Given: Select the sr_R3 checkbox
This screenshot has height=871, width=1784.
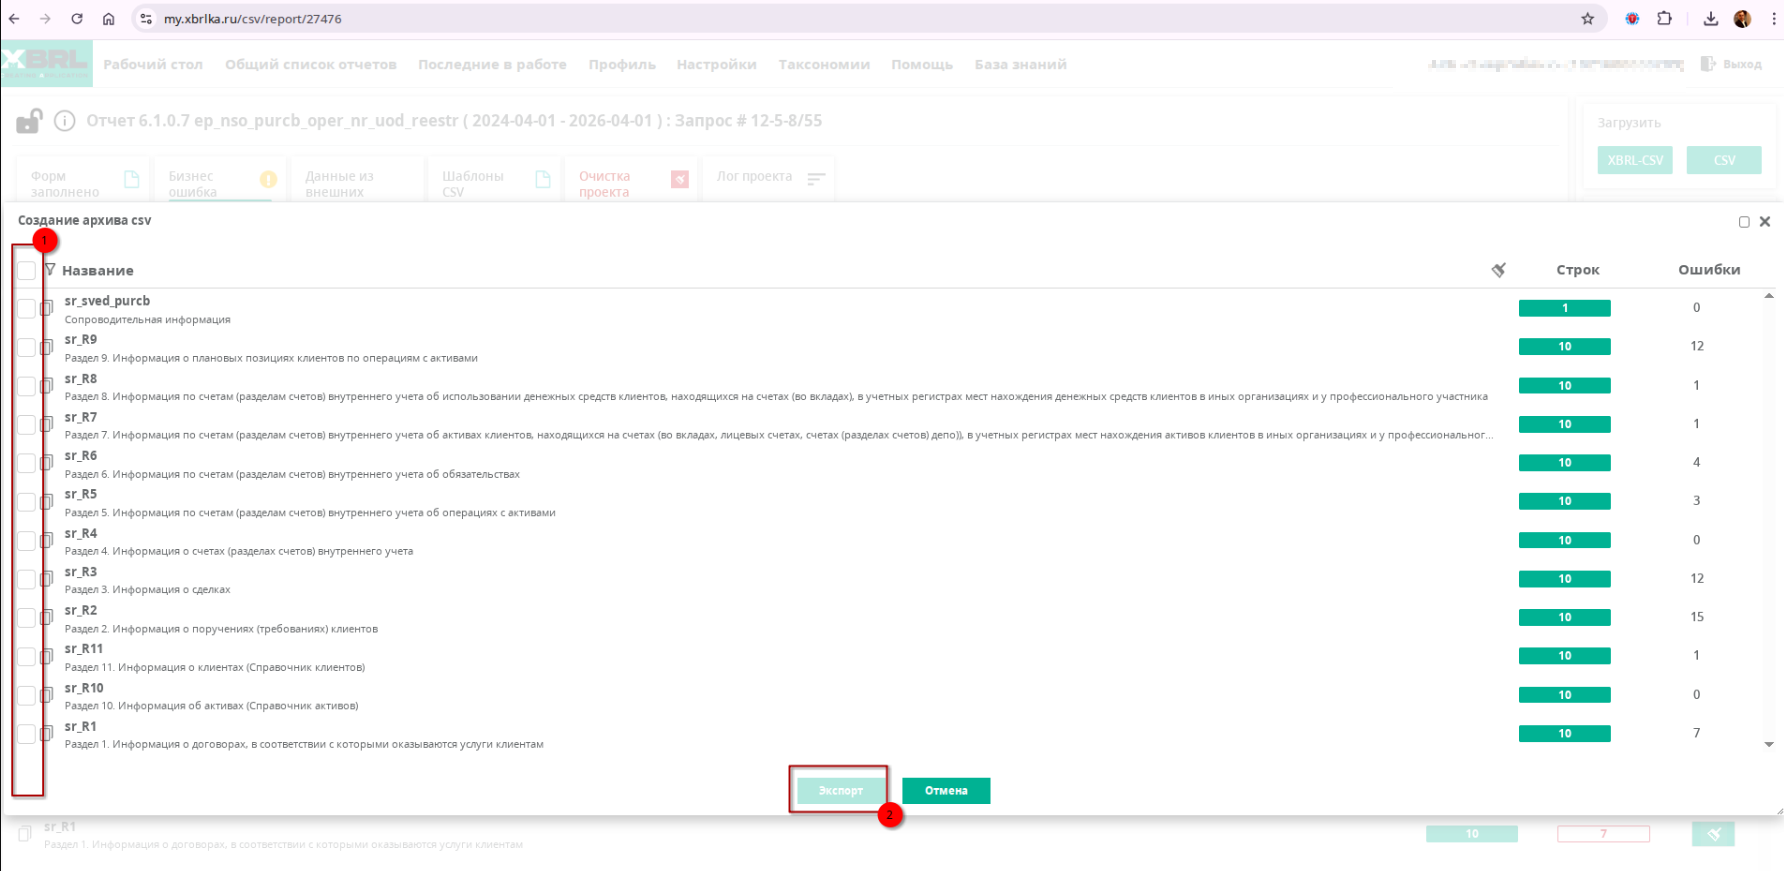Looking at the screenshot, I should coord(26,579).
